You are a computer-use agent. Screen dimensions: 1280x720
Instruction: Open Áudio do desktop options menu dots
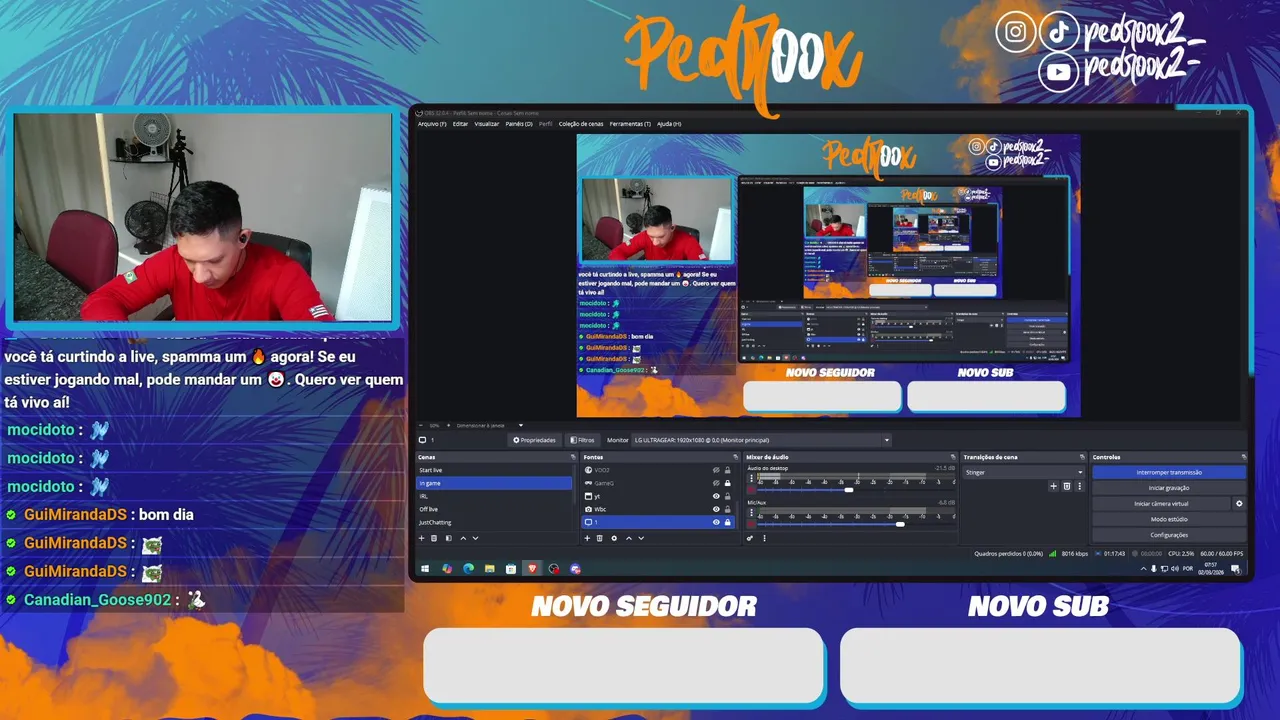(x=751, y=478)
